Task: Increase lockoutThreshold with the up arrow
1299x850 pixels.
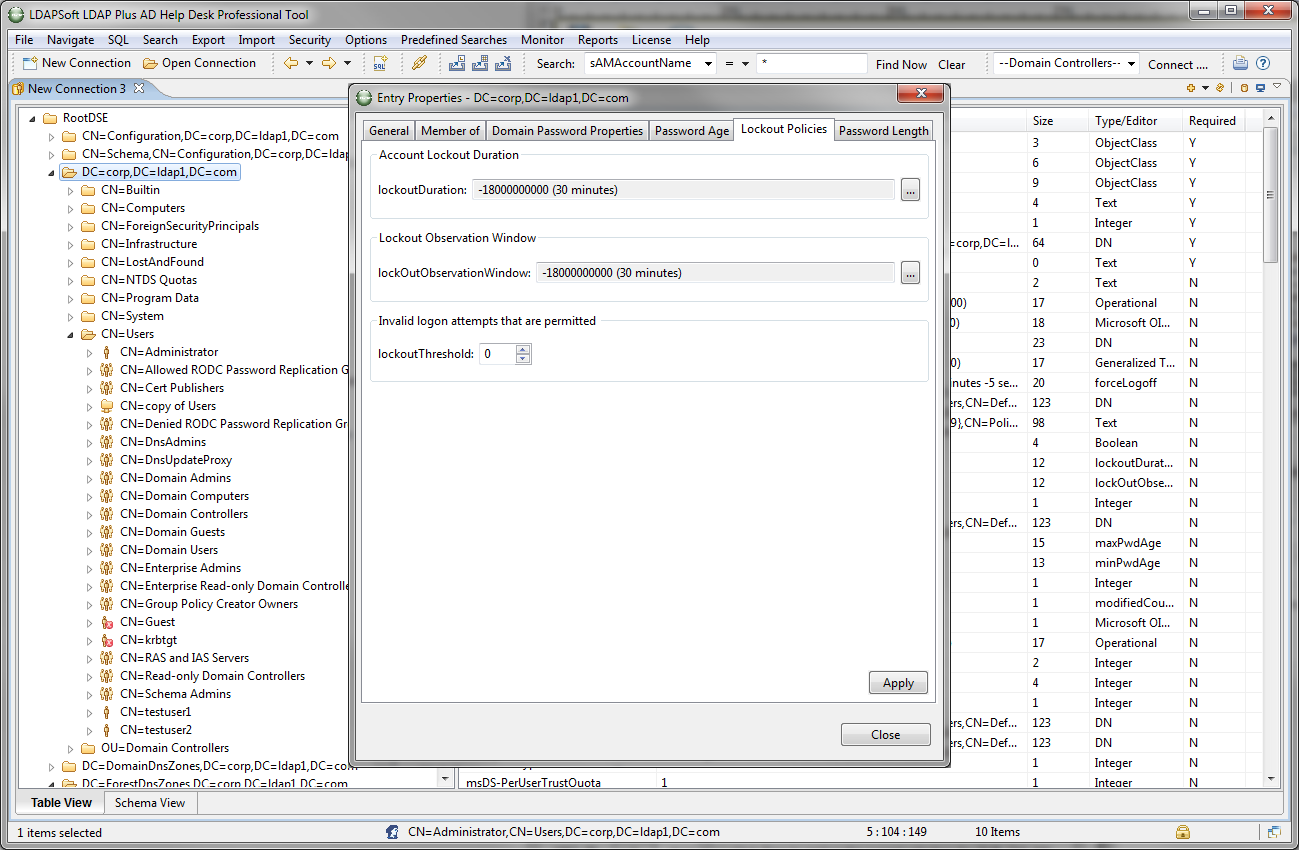Action: (x=523, y=349)
